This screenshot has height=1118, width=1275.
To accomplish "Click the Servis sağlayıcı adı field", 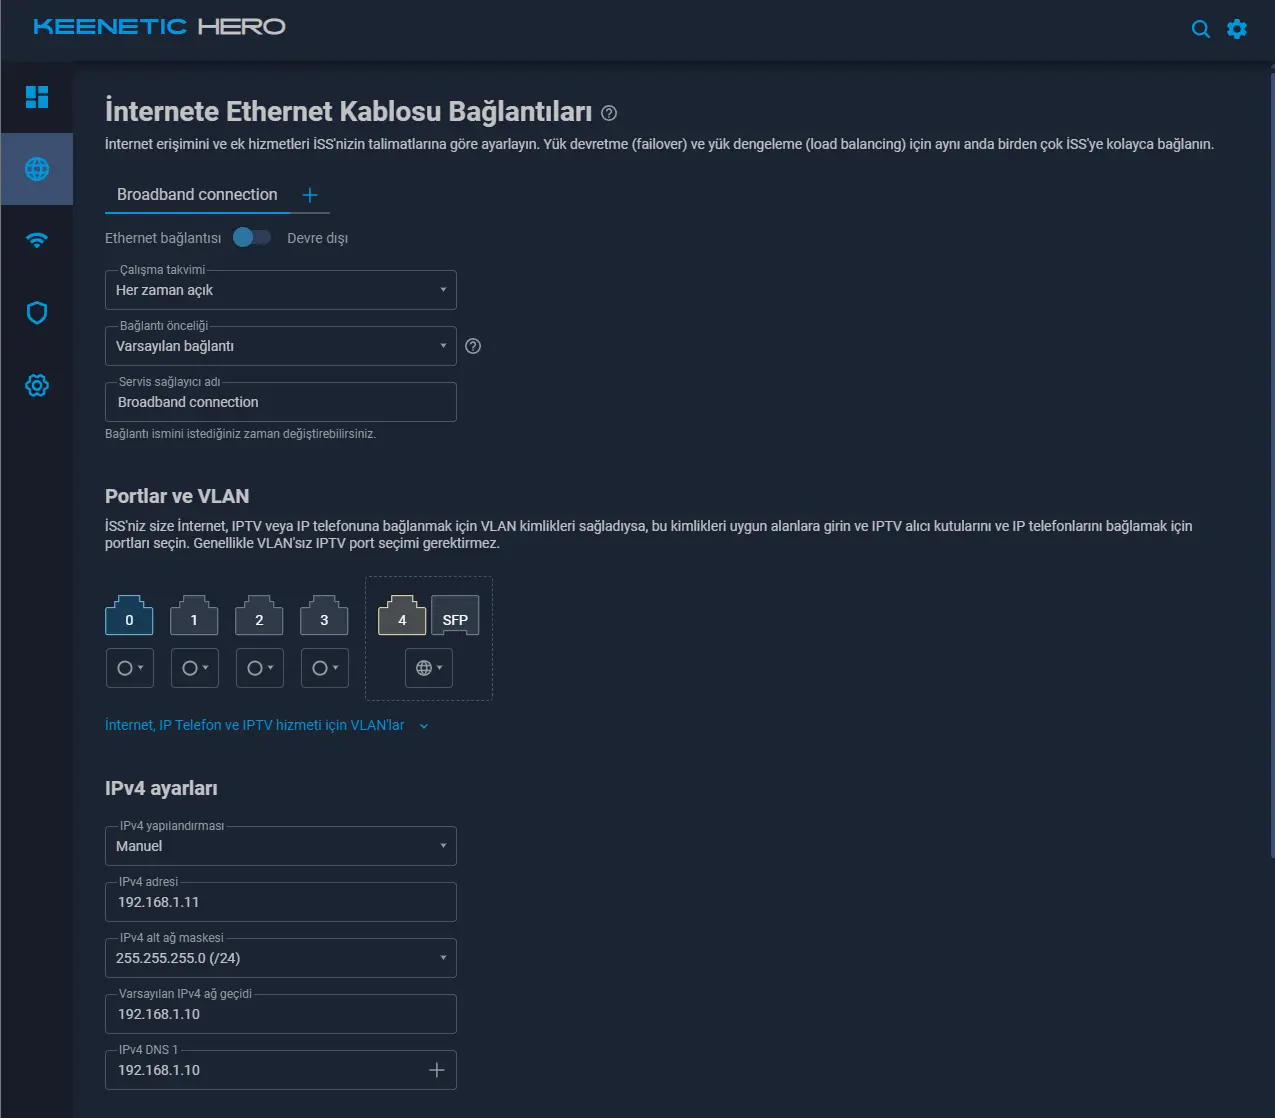I will click(x=281, y=402).
